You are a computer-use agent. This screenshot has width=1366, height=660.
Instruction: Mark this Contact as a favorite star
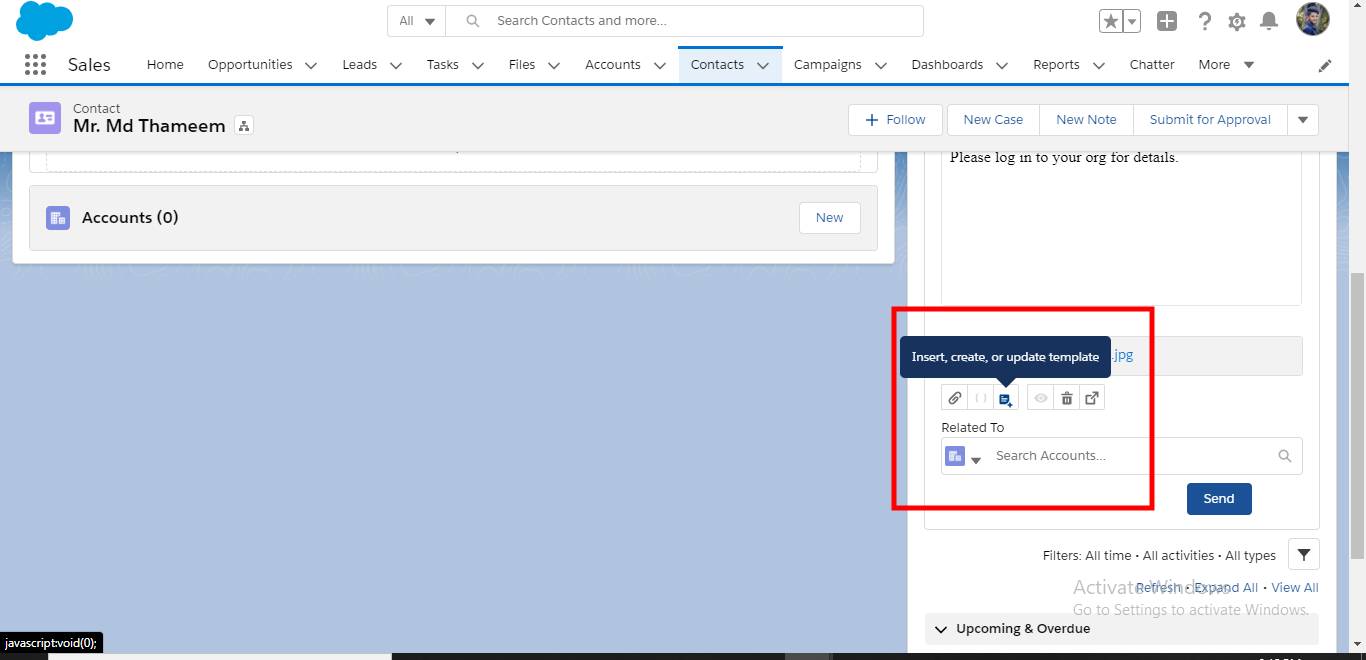pyautogui.click(x=1113, y=20)
